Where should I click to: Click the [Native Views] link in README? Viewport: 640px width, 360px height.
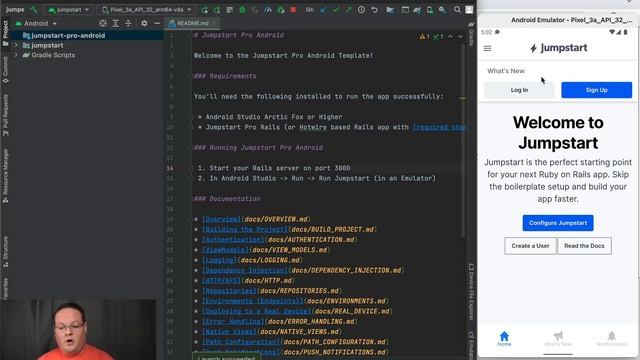229,331
